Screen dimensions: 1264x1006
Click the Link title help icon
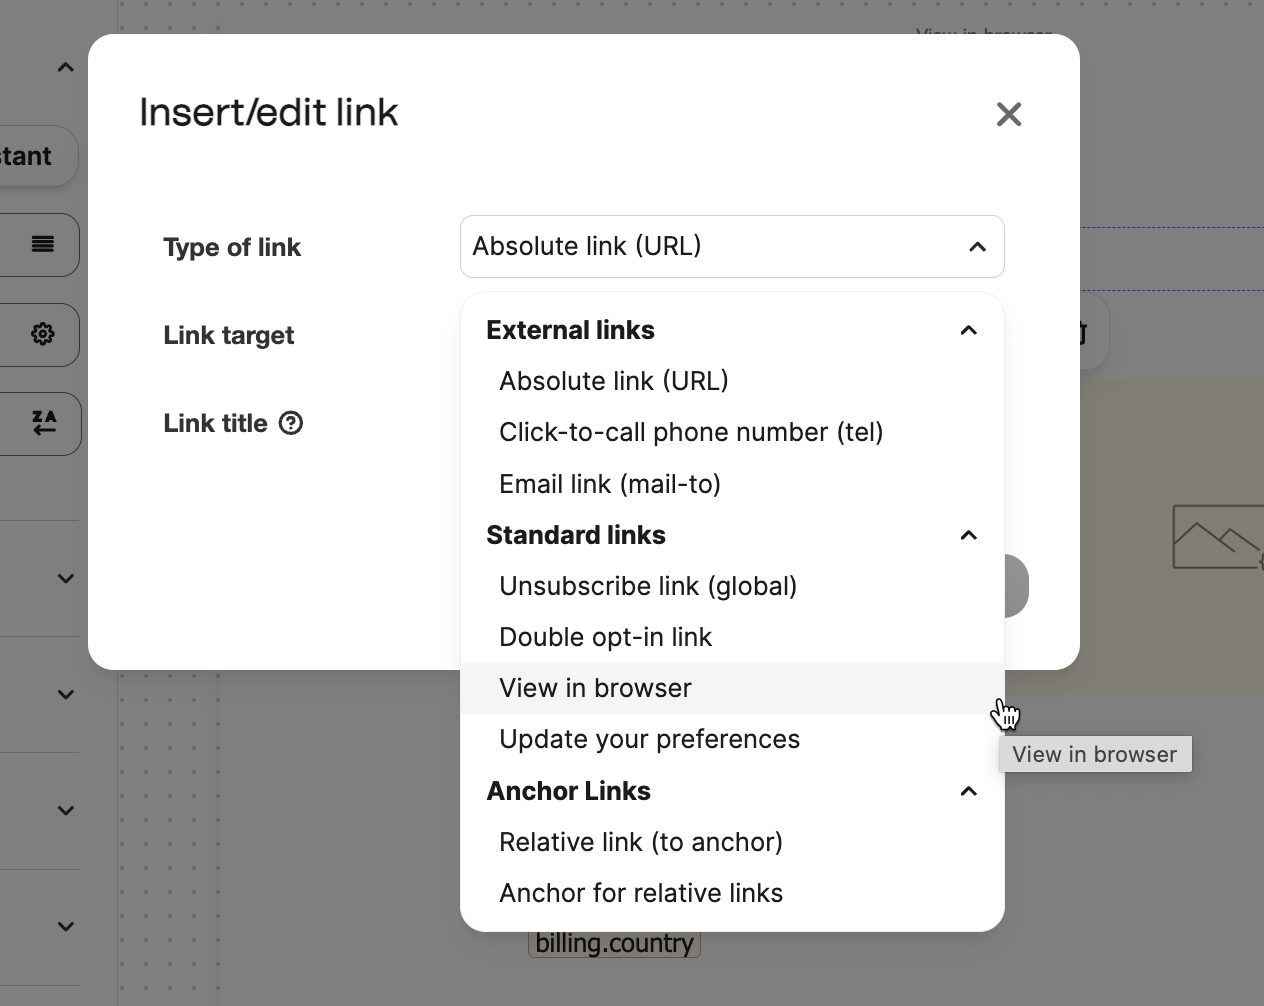pyautogui.click(x=291, y=423)
